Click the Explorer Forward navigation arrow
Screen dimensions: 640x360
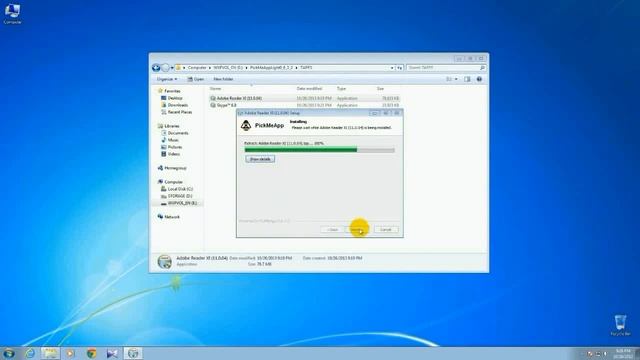(x=165, y=68)
